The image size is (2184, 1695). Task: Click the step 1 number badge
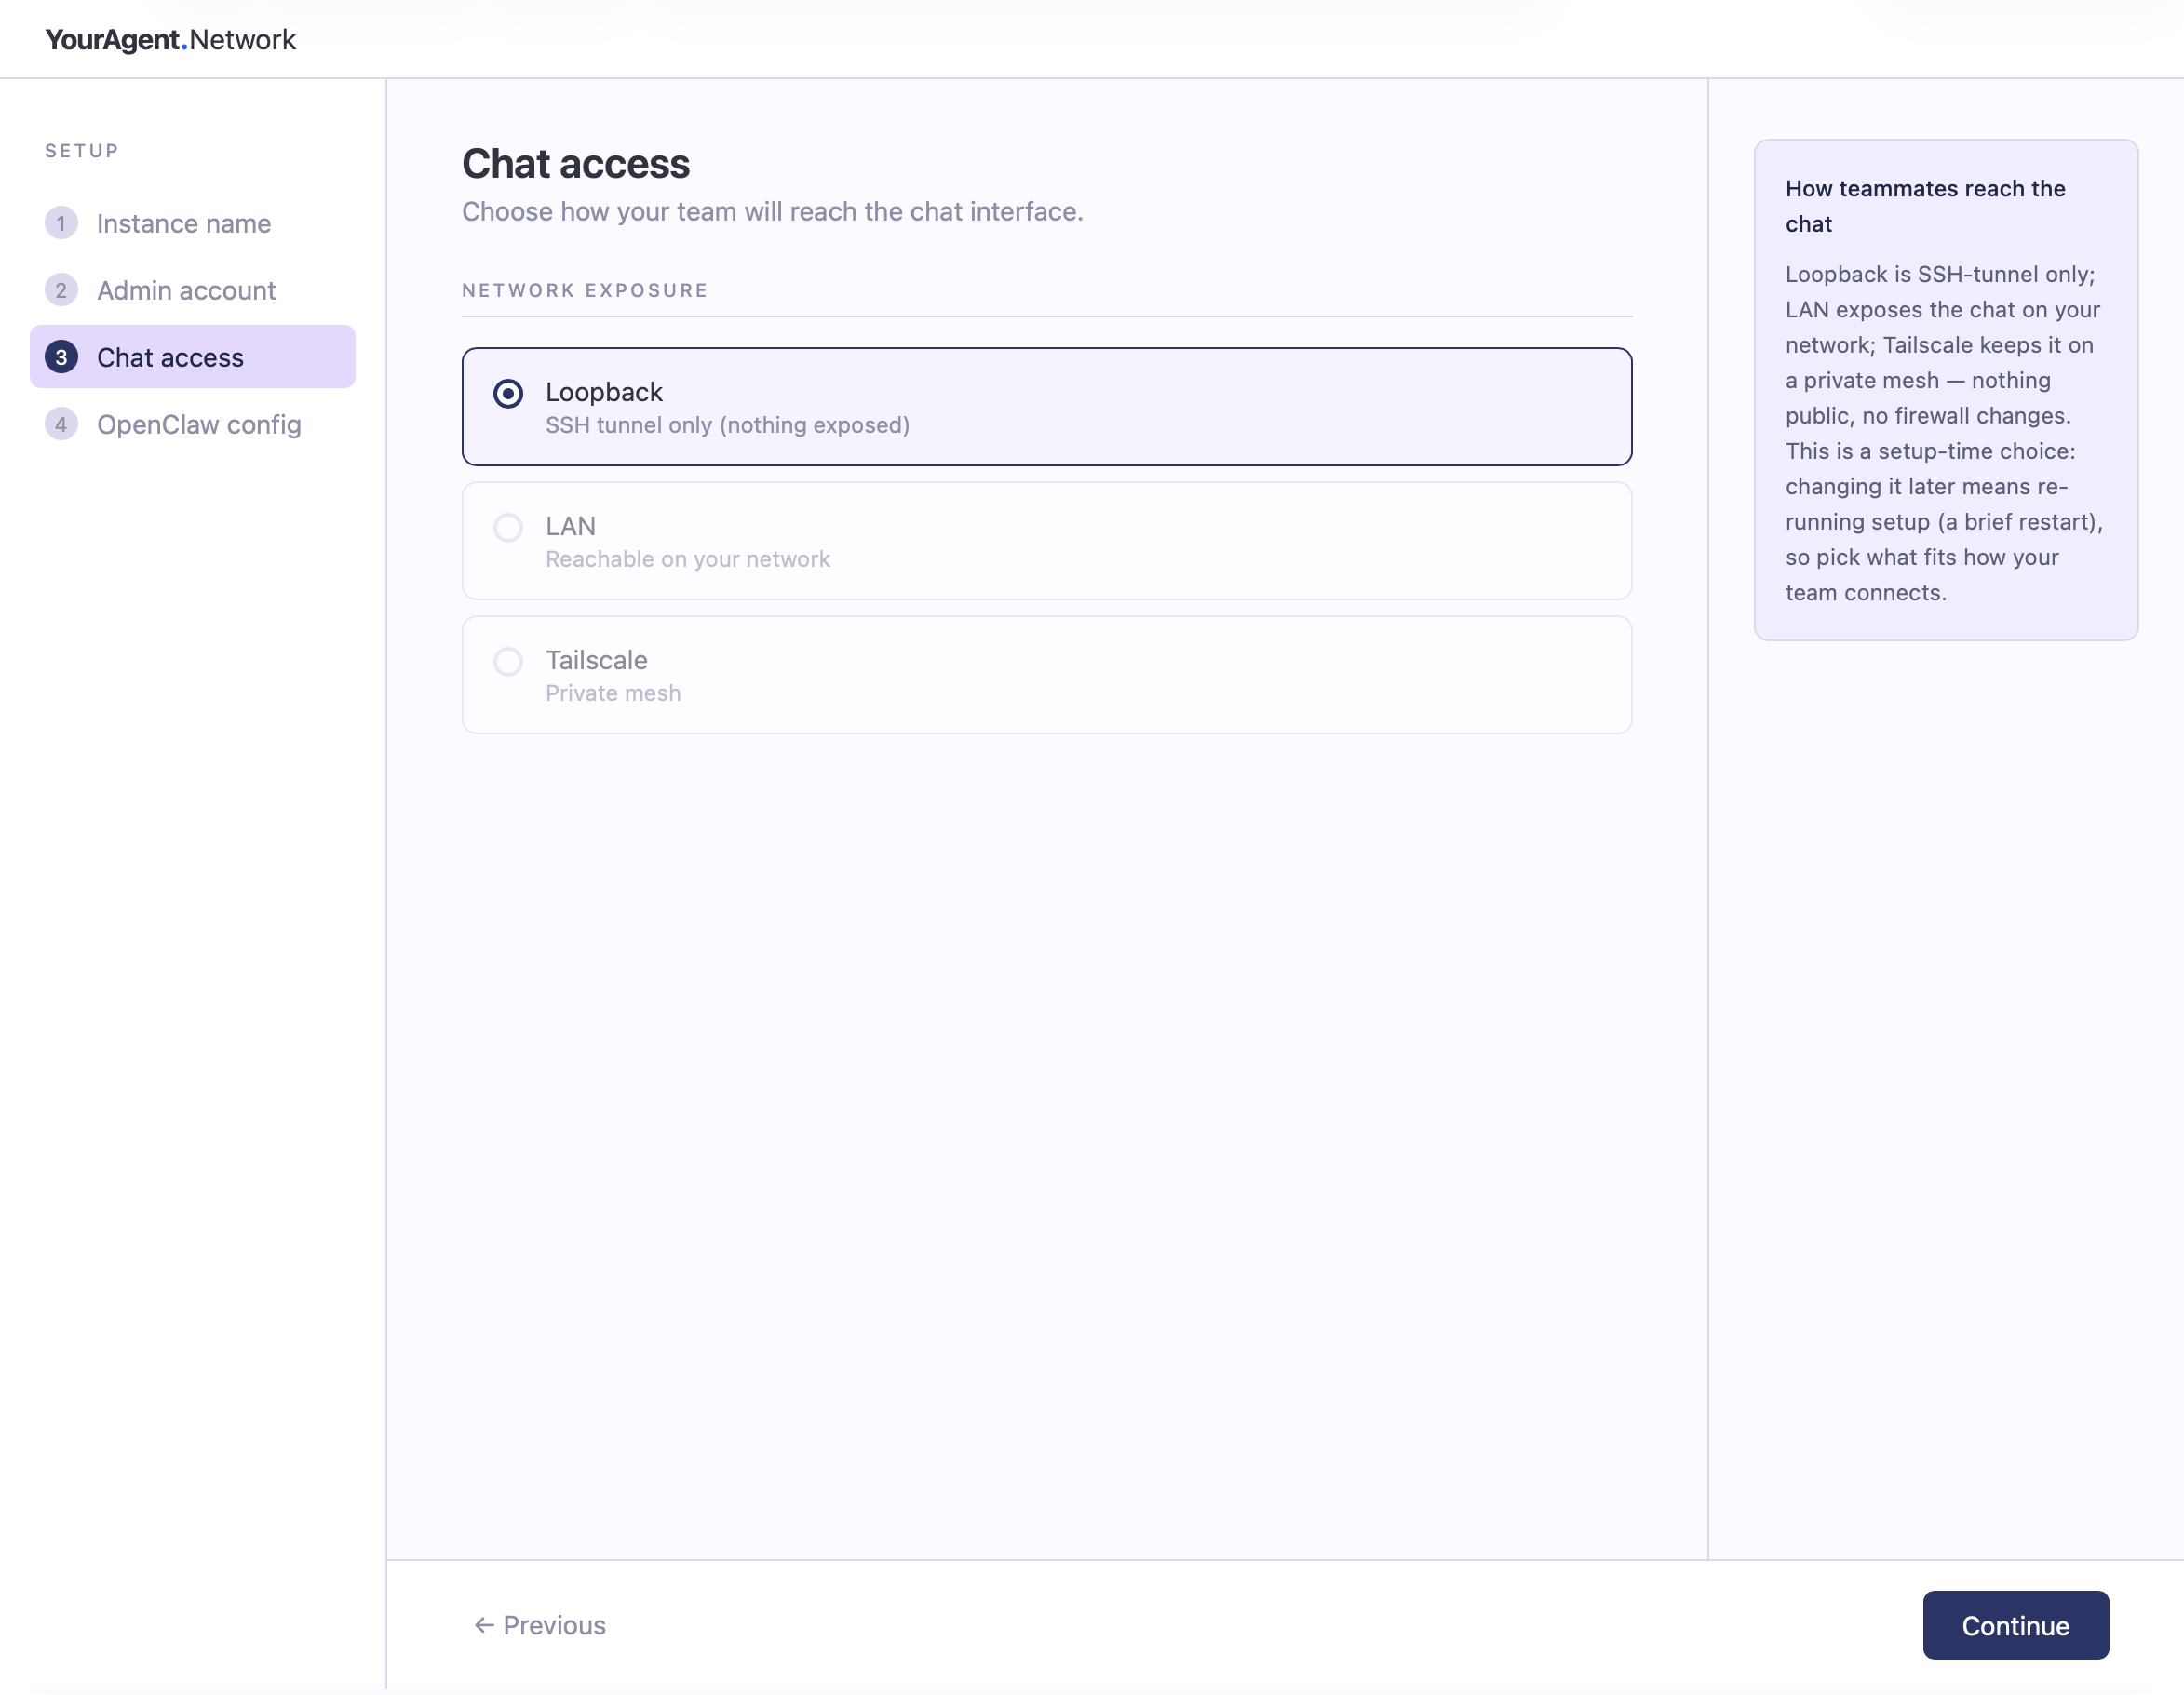[x=61, y=223]
